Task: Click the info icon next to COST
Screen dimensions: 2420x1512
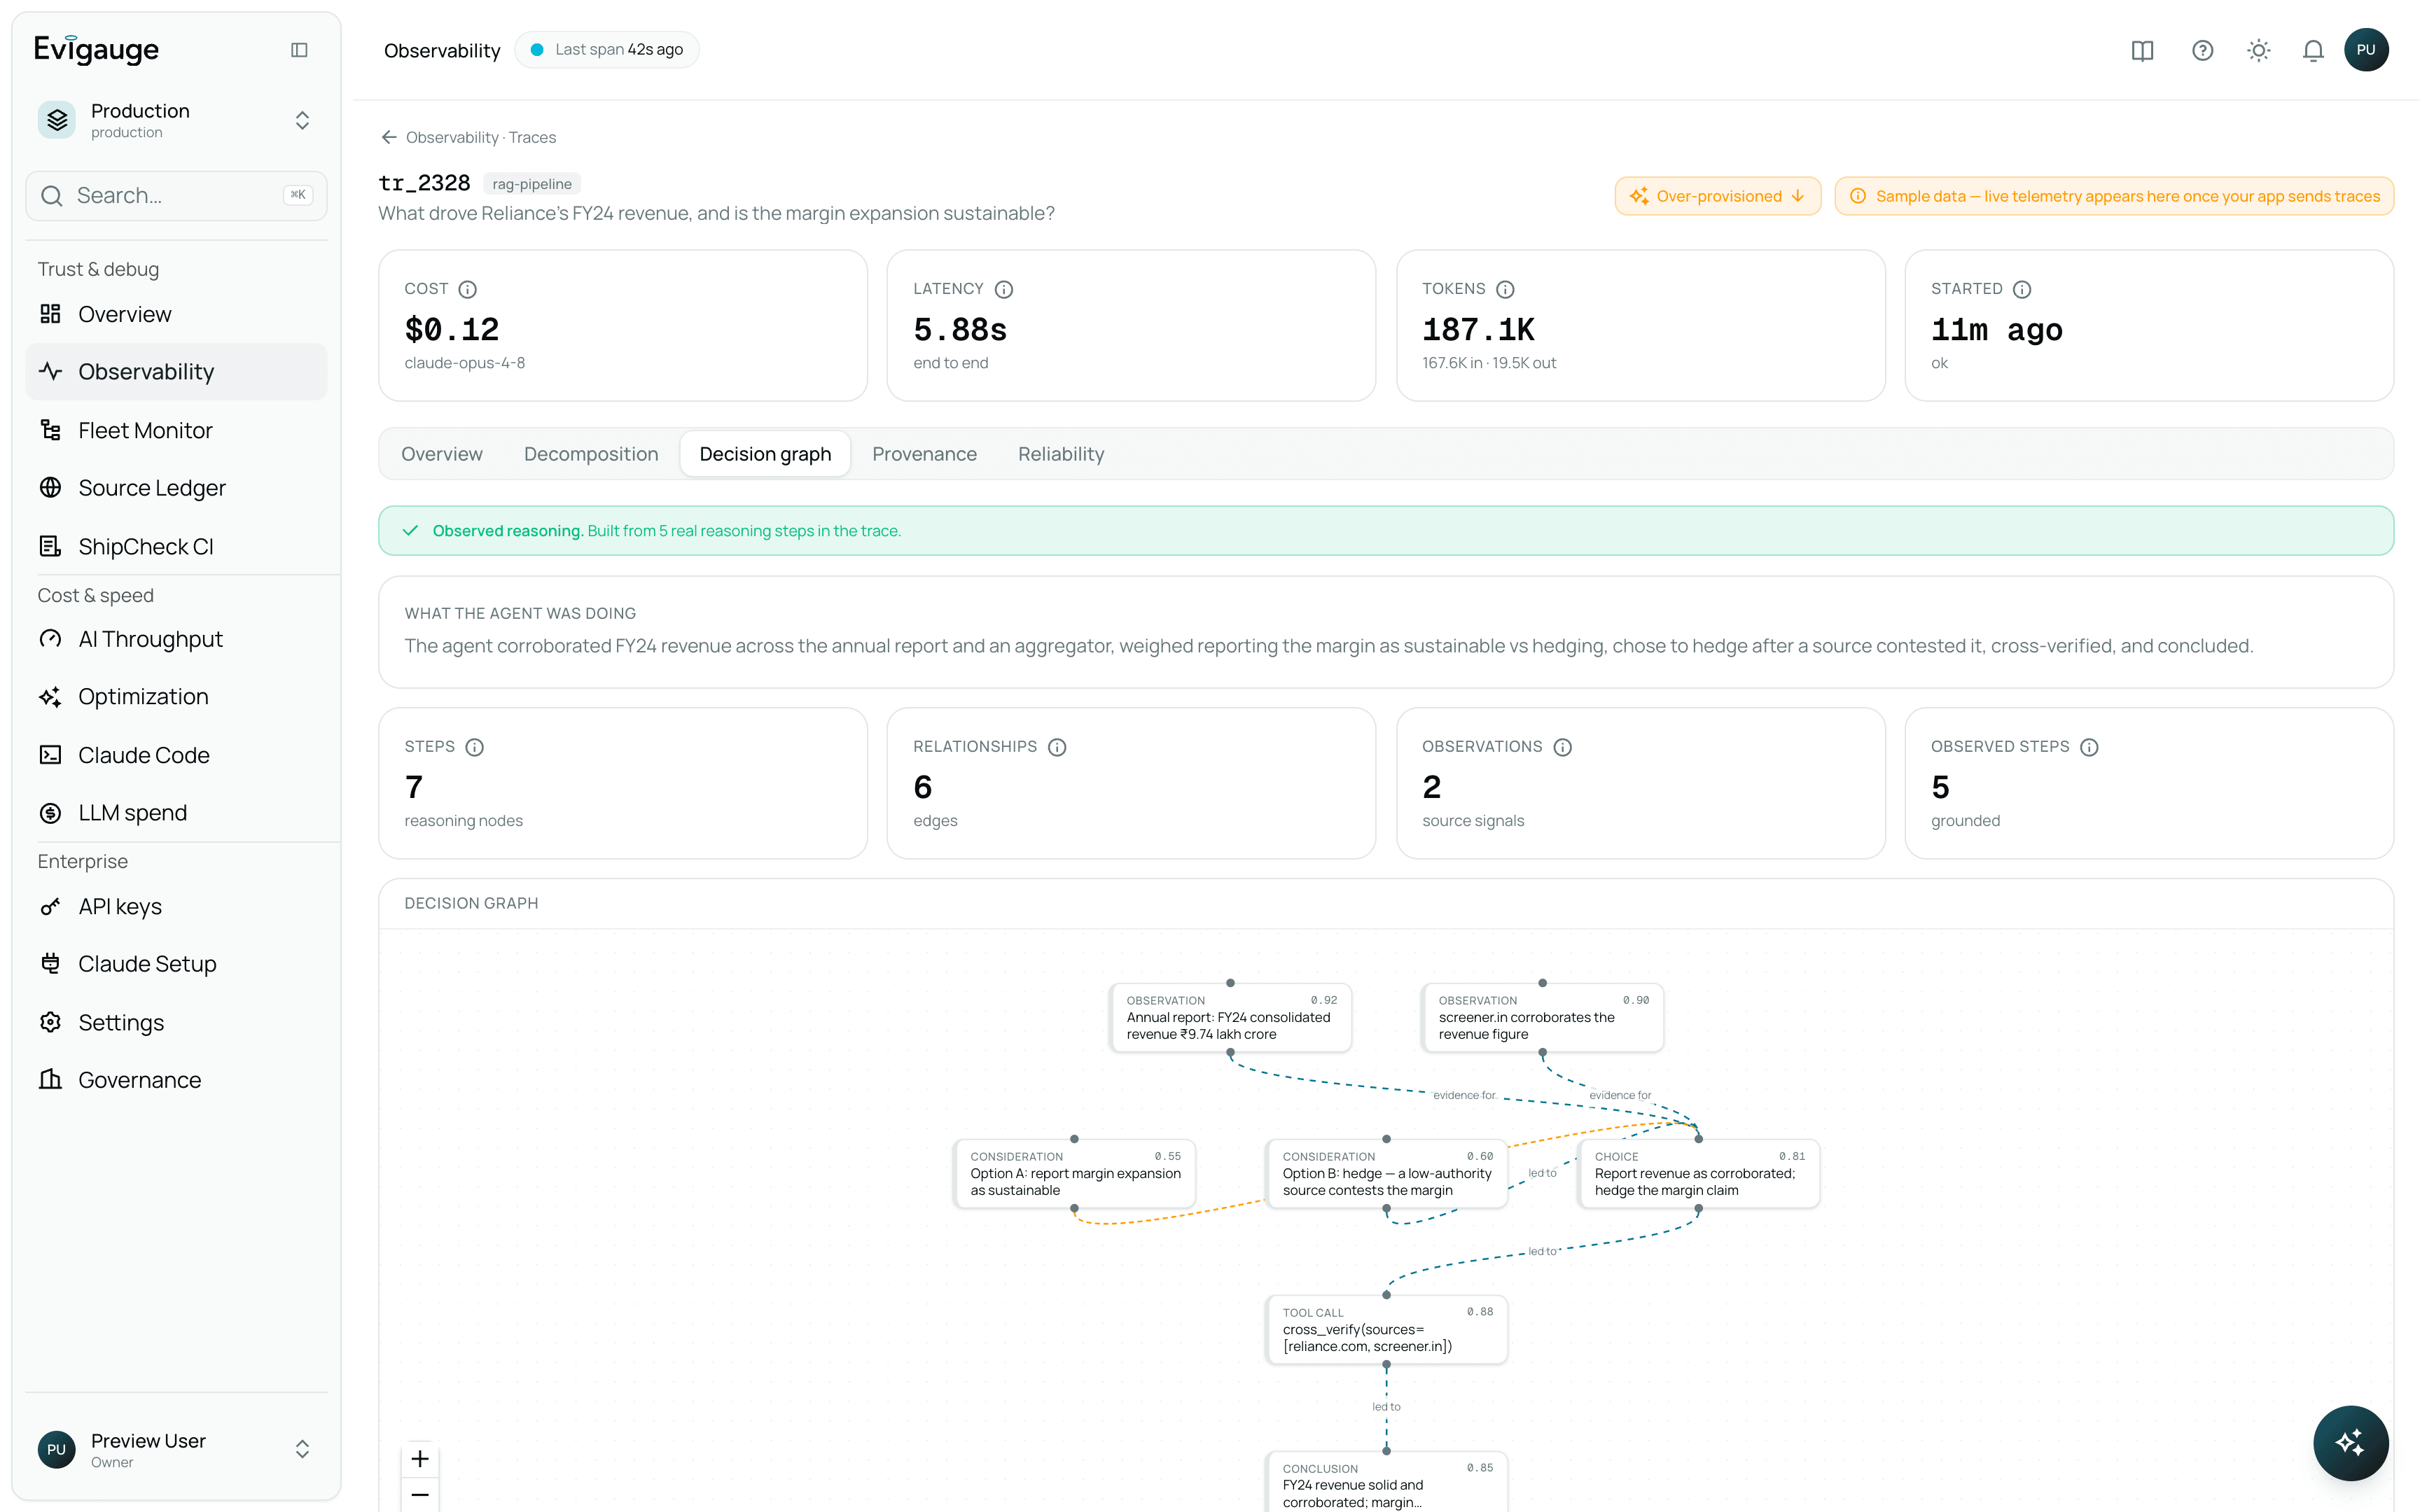Action: pyautogui.click(x=467, y=289)
